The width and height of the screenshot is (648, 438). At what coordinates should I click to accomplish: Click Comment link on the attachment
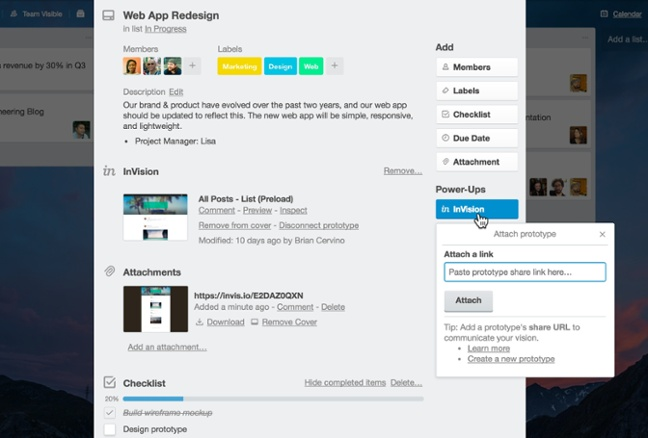point(295,307)
